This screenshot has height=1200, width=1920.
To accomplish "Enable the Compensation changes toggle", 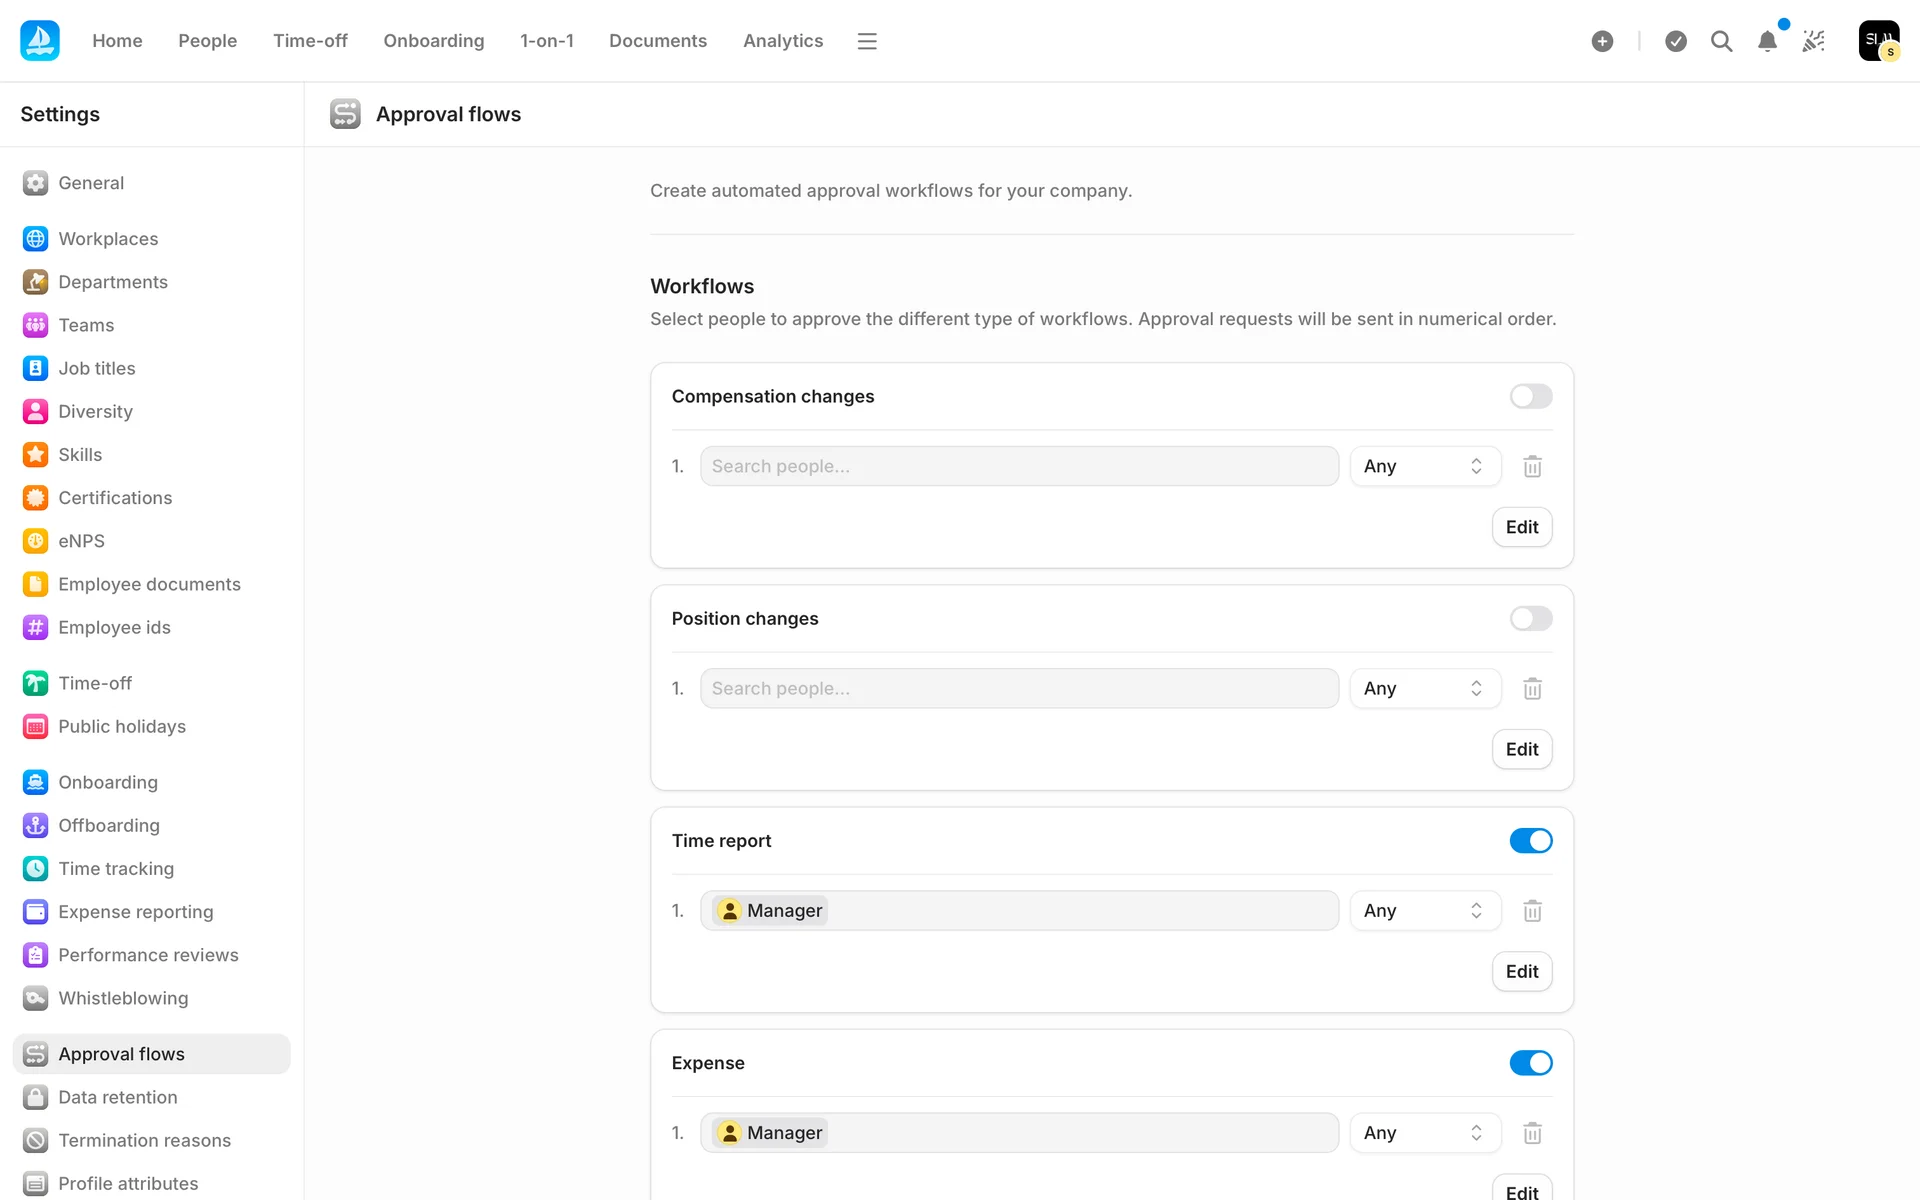I will point(1530,397).
